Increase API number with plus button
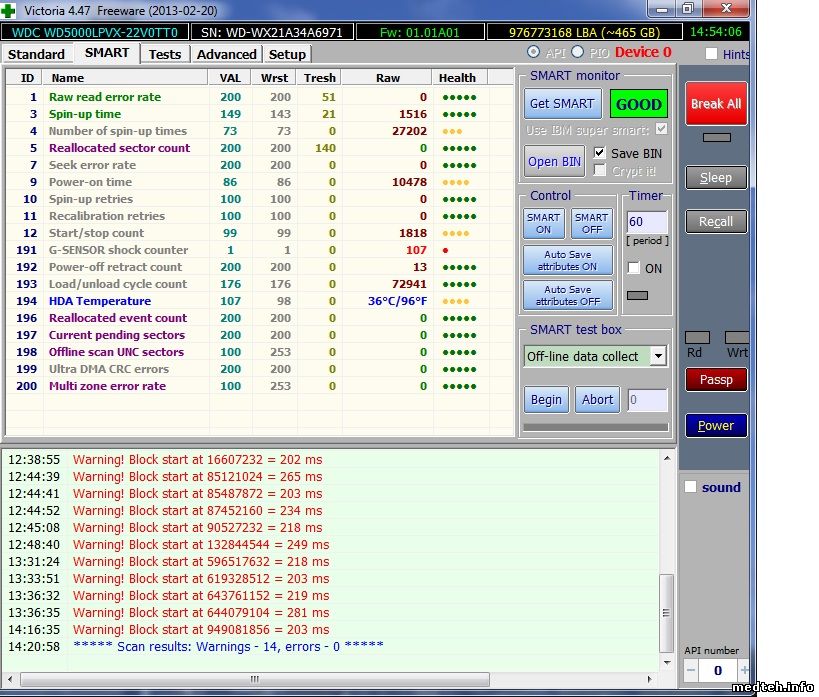Screen dimensions: 819x697 744,669
